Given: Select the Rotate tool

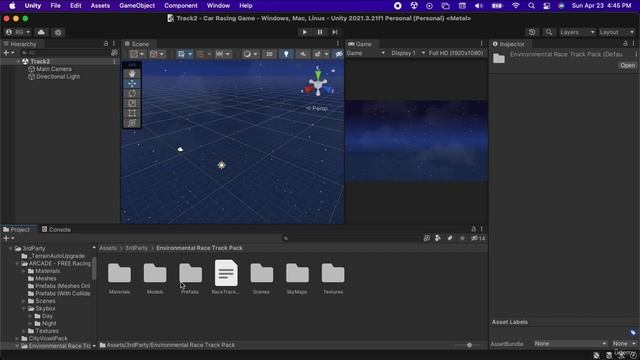Looking at the screenshot, I should [x=132, y=93].
